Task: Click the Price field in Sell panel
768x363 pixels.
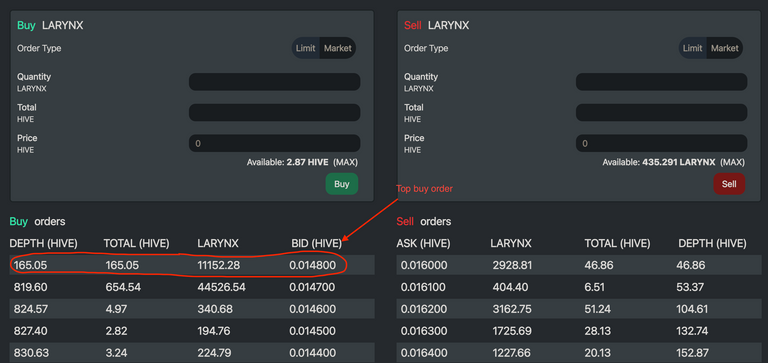Action: [662, 143]
